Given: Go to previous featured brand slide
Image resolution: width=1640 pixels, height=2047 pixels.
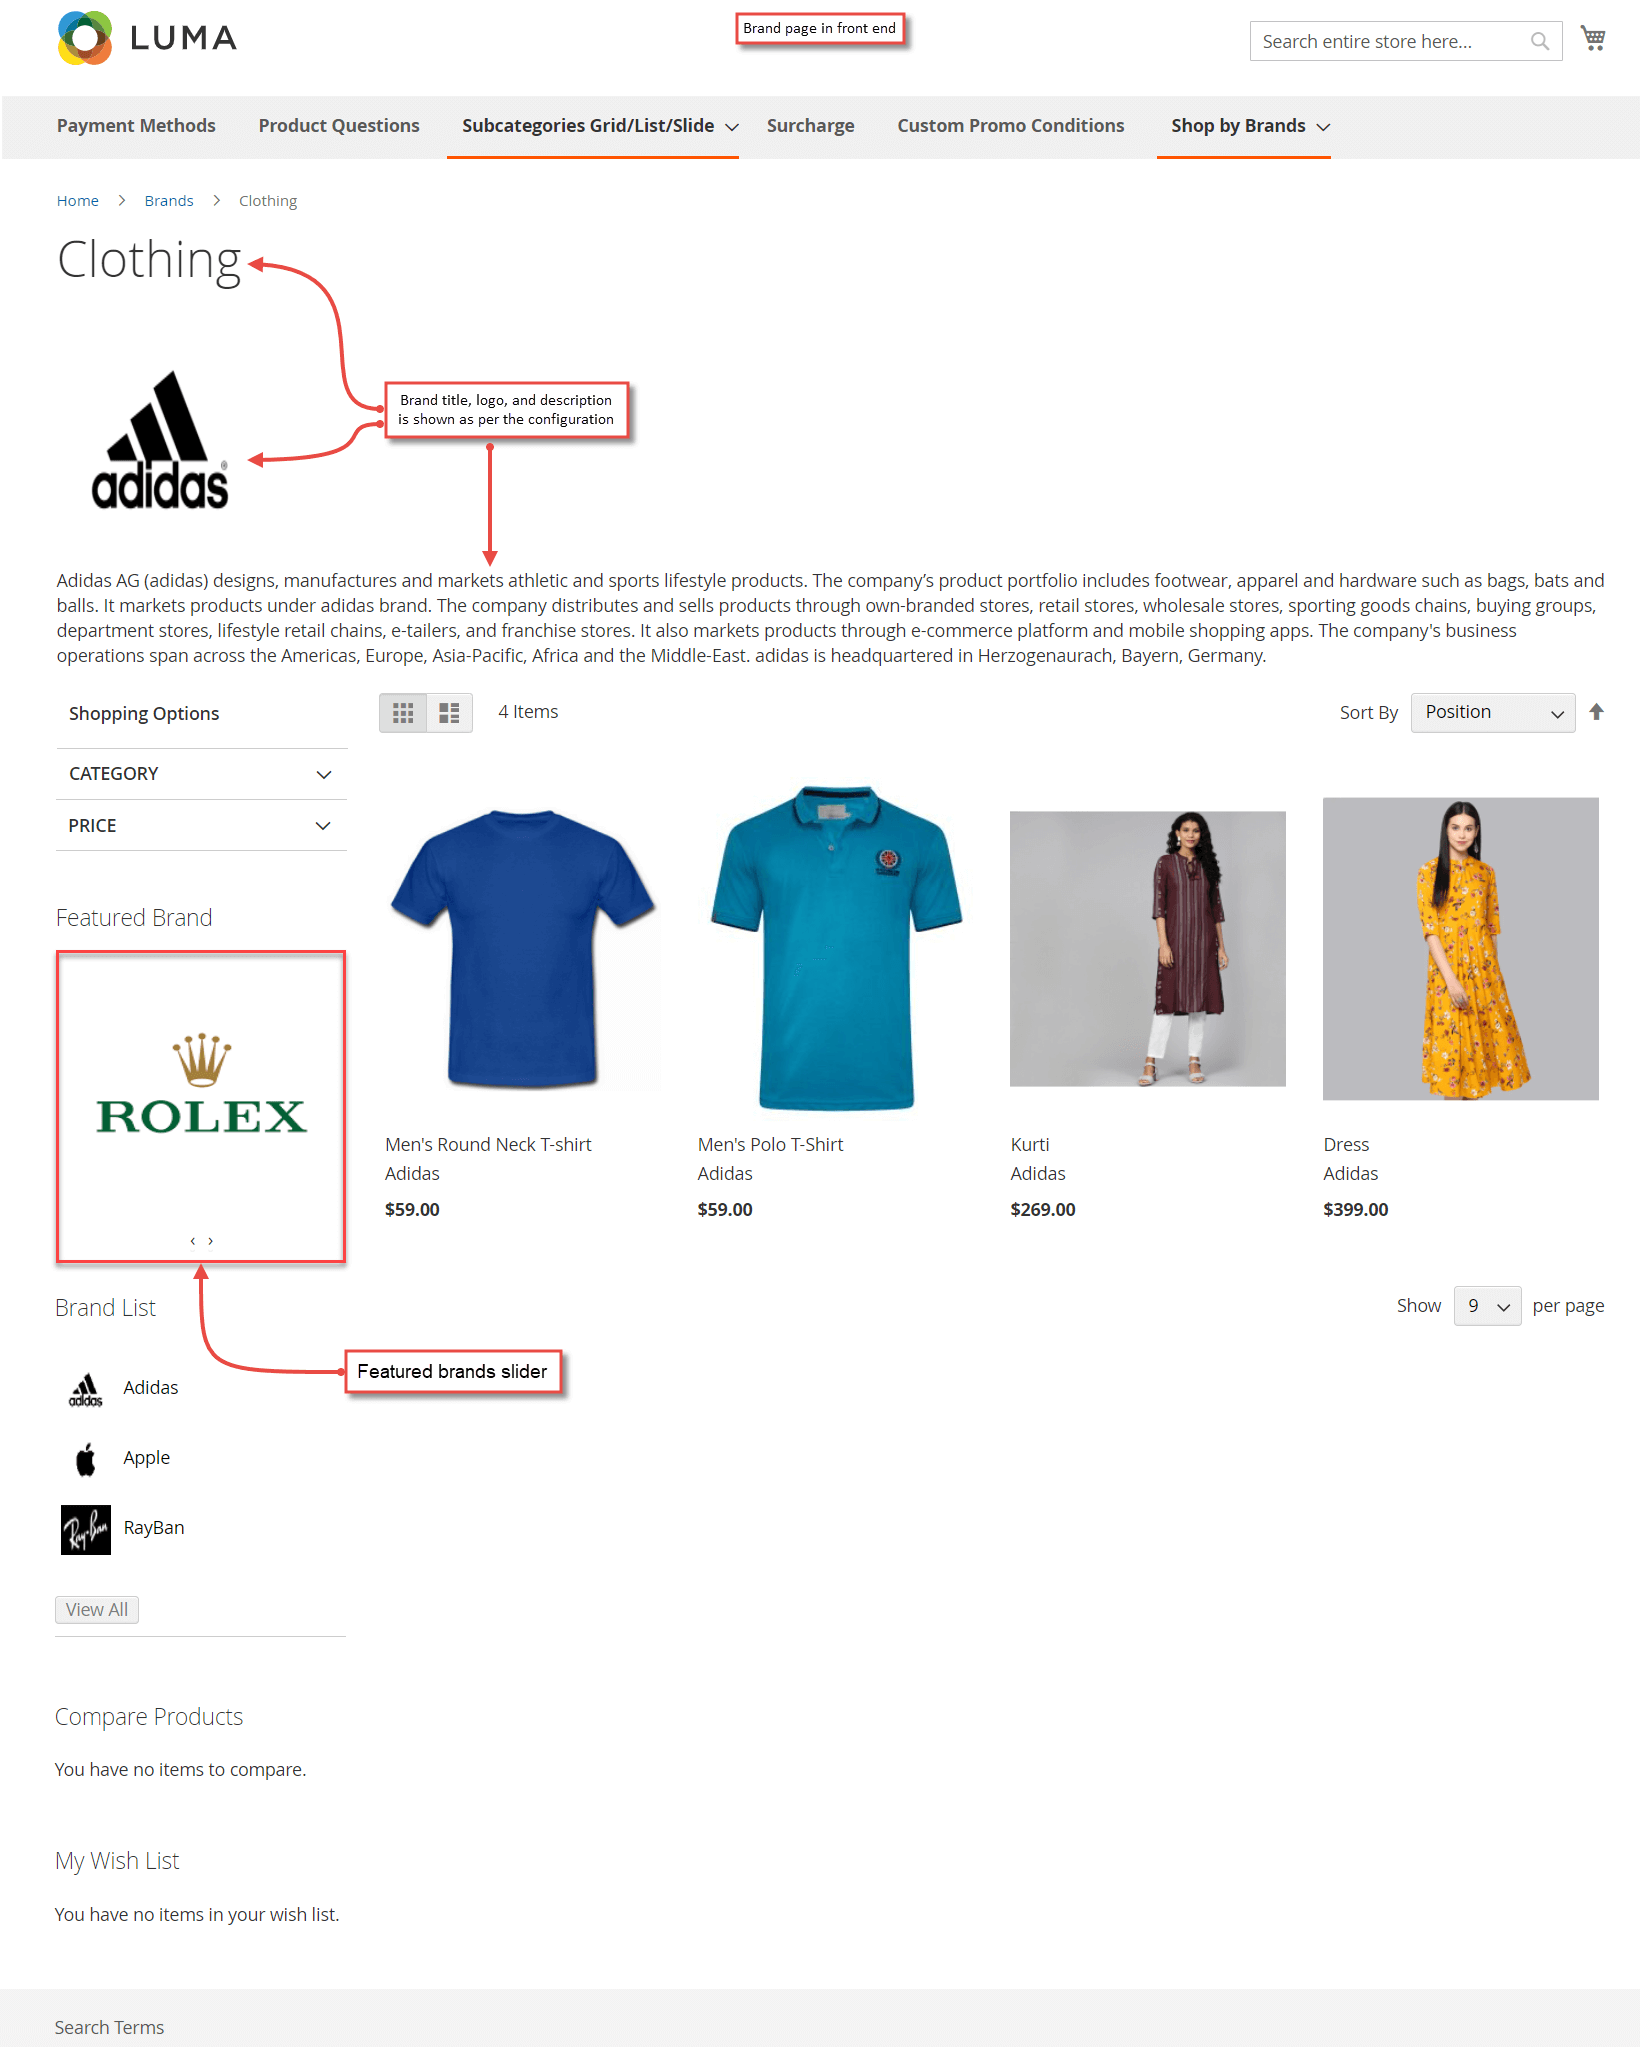Looking at the screenshot, I should tap(192, 1241).
